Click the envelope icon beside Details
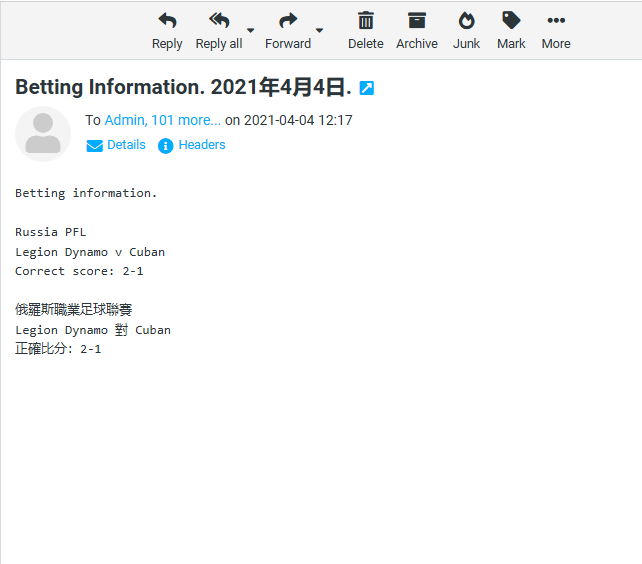The image size is (642, 564). (95, 146)
